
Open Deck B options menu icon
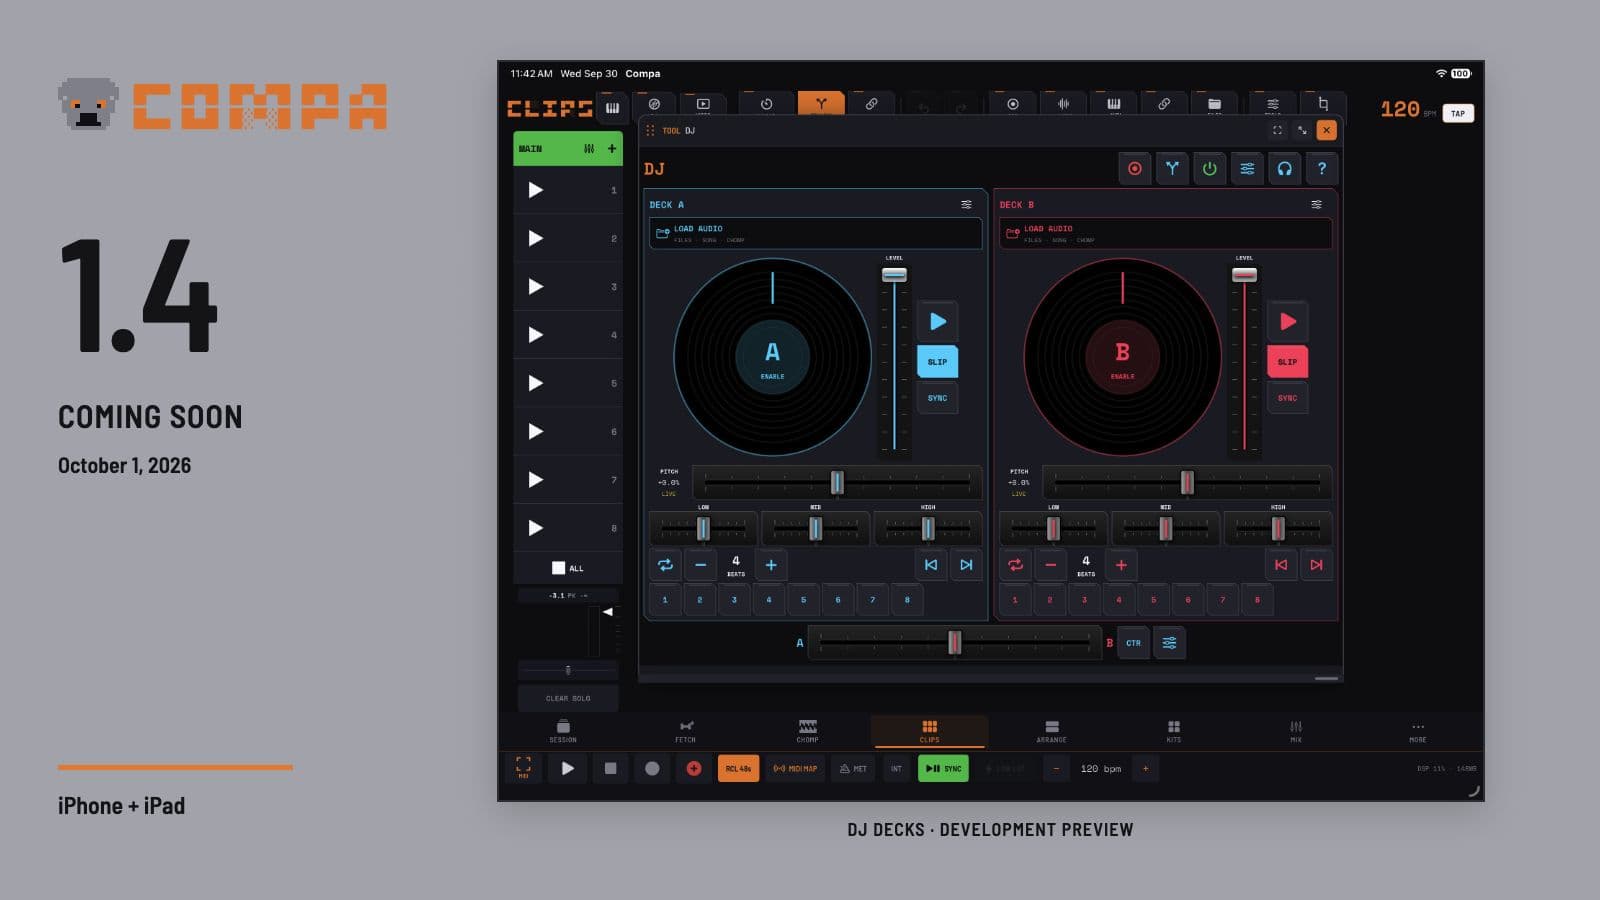click(x=1316, y=204)
